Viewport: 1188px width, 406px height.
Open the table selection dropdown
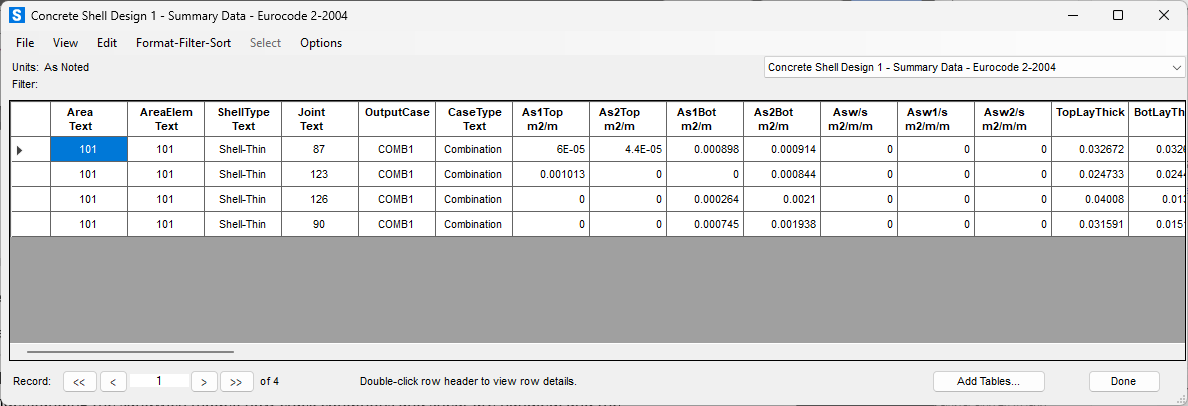tap(1175, 67)
